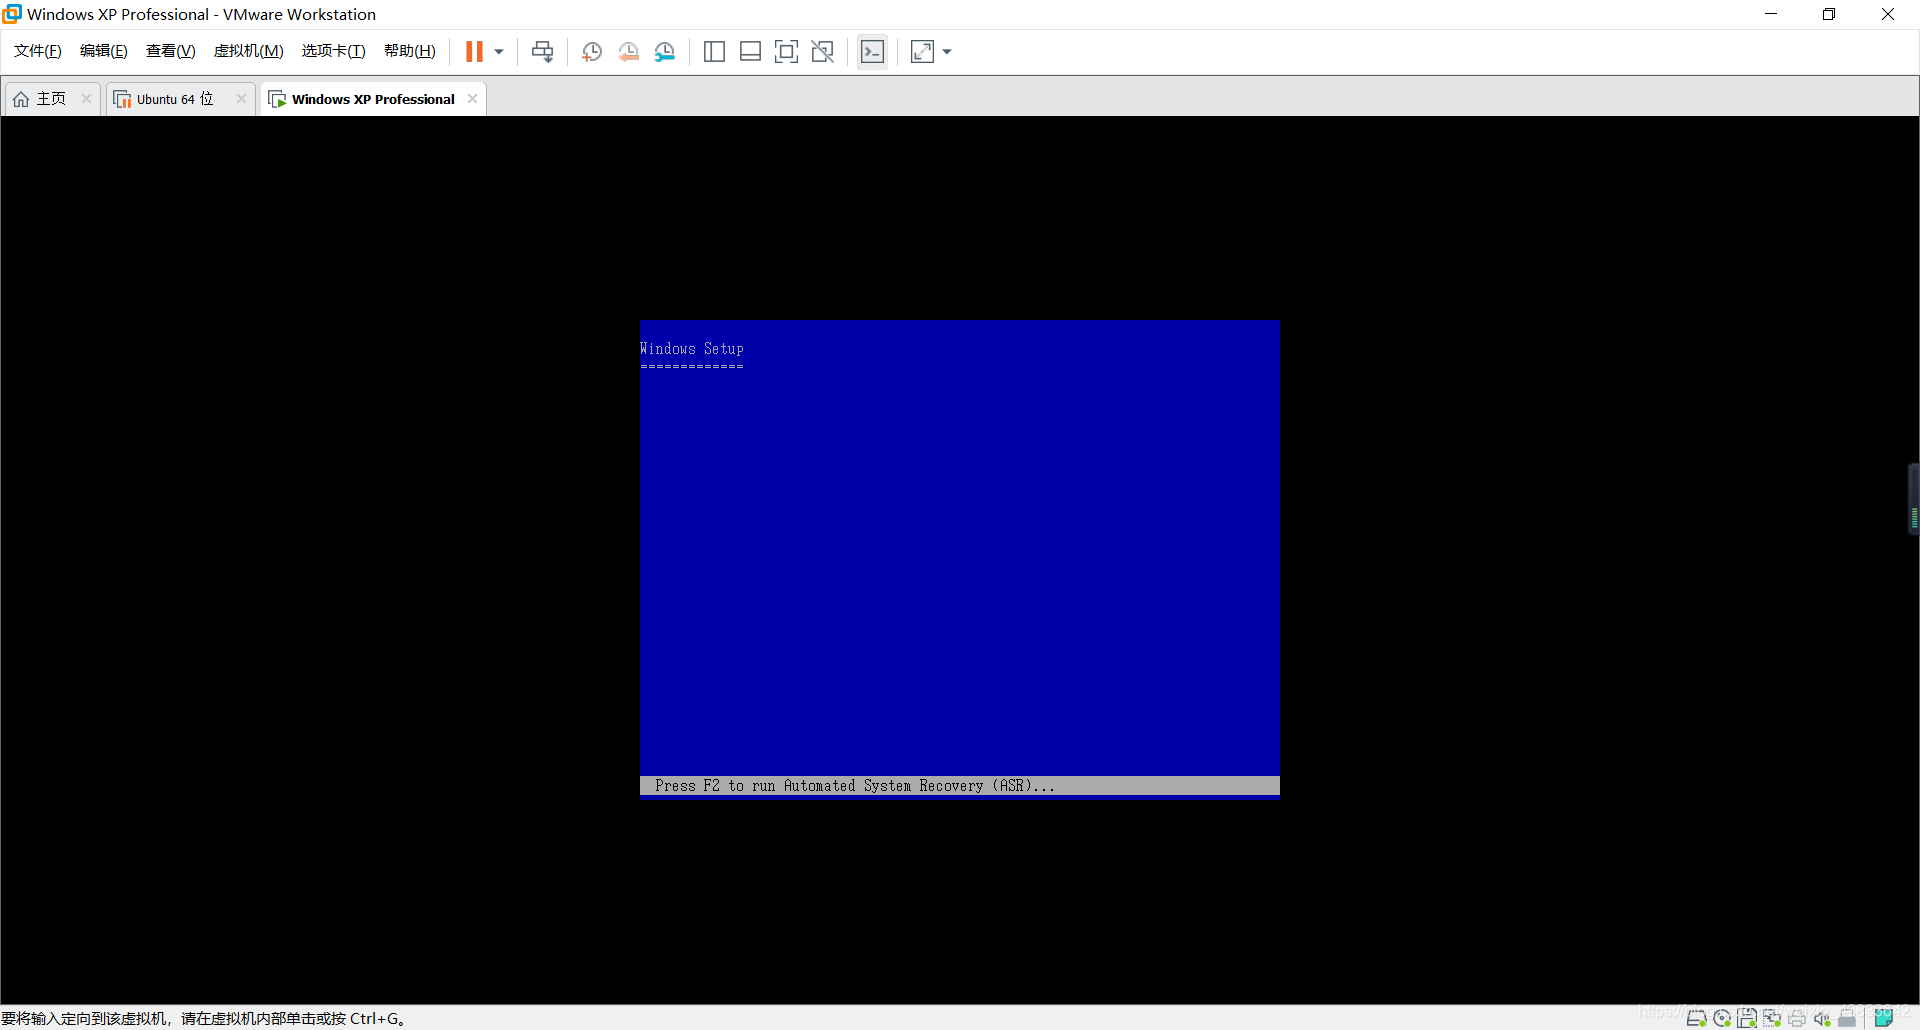This screenshot has height=1030, width=1920.
Task: Close the Windows XP Professional tab
Action: (472, 98)
